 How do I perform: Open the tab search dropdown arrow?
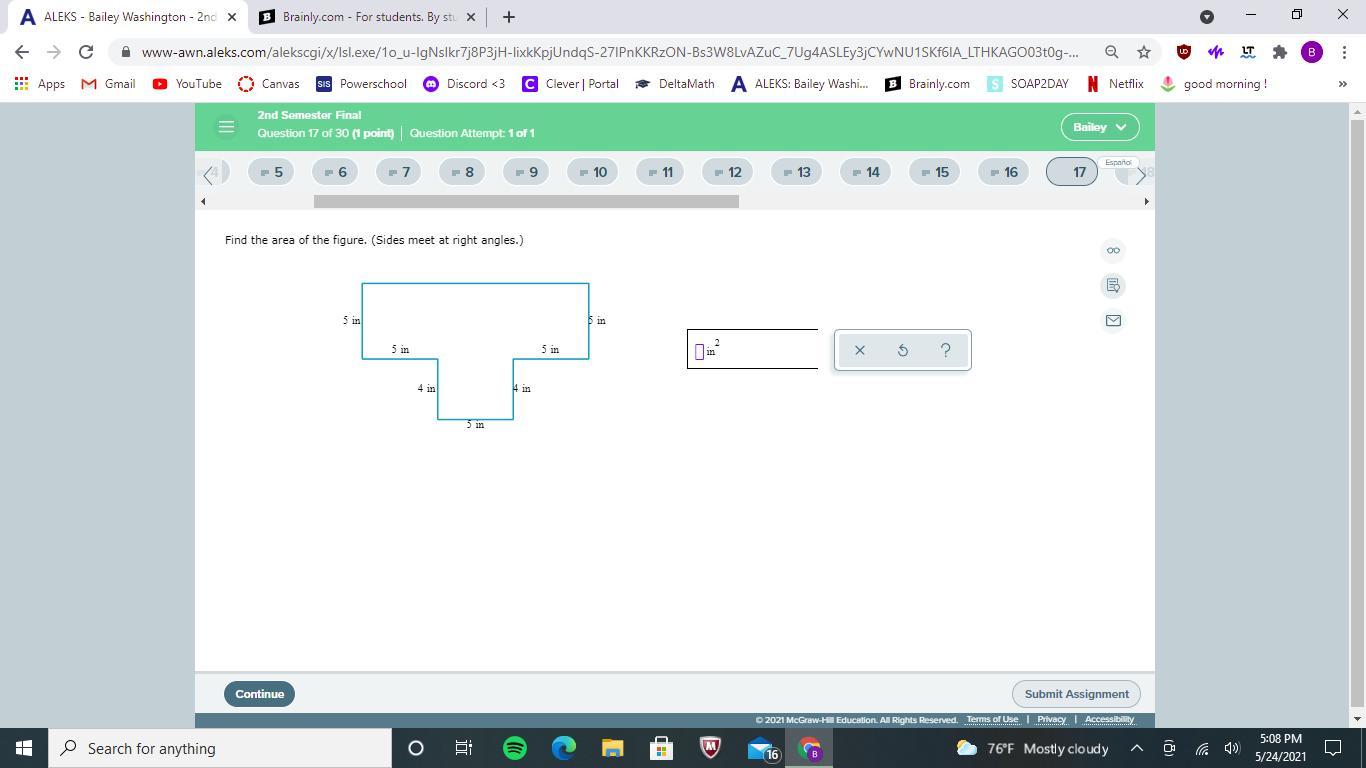(1207, 17)
